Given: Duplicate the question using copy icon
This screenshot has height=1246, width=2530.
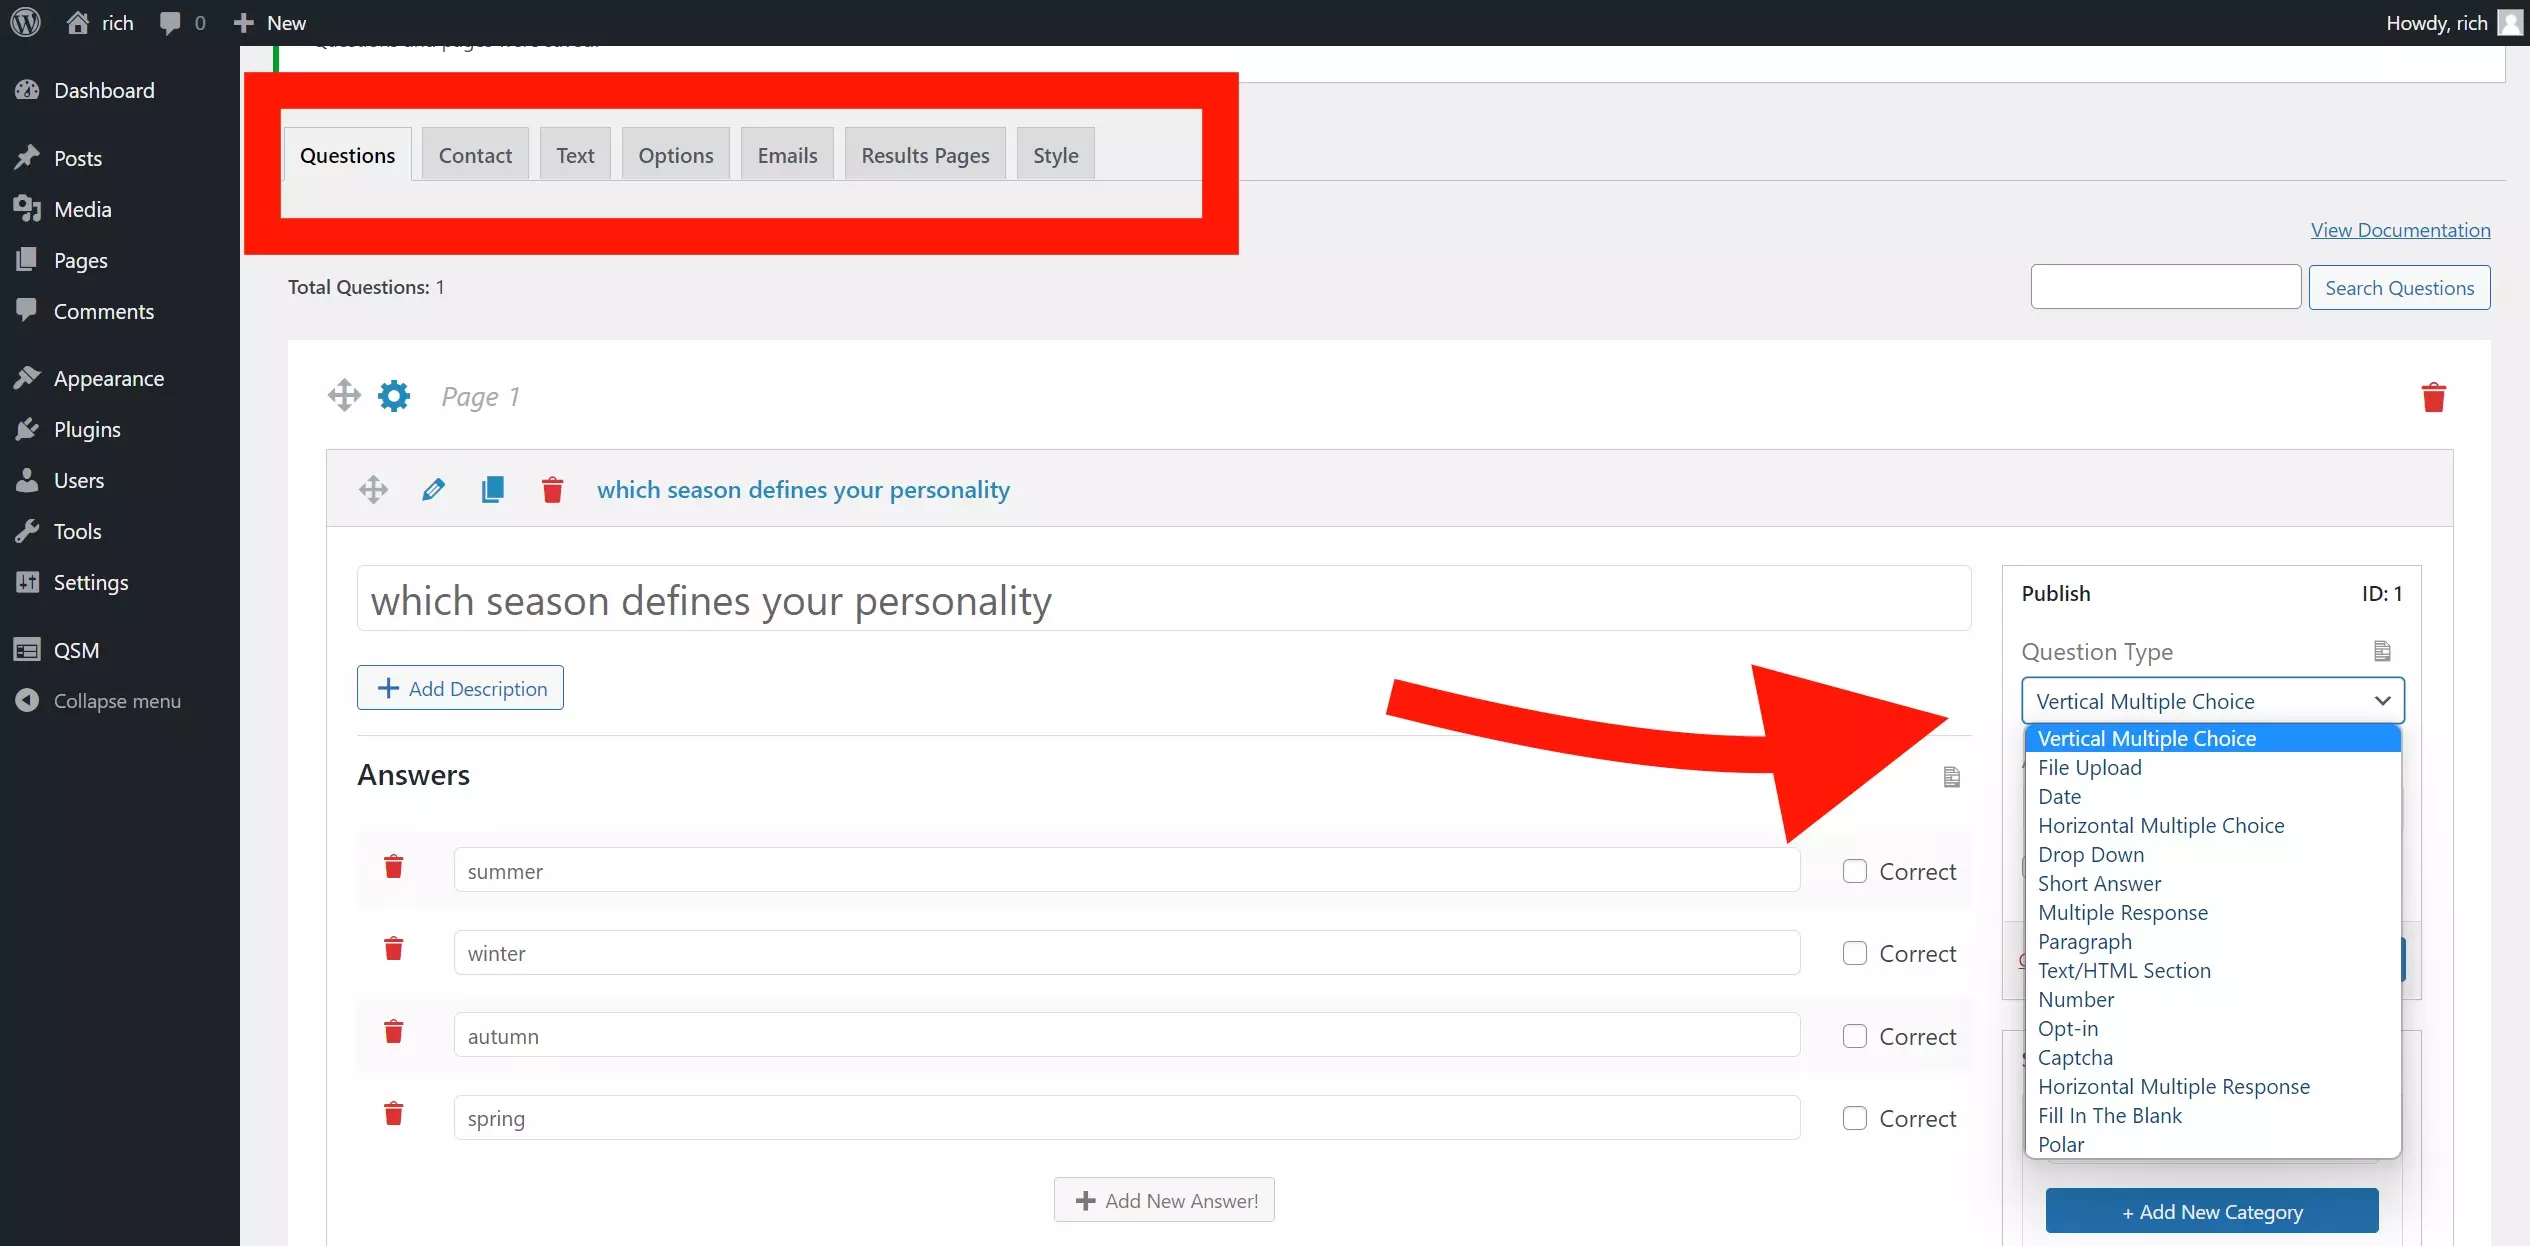Looking at the screenshot, I should click(x=492, y=490).
